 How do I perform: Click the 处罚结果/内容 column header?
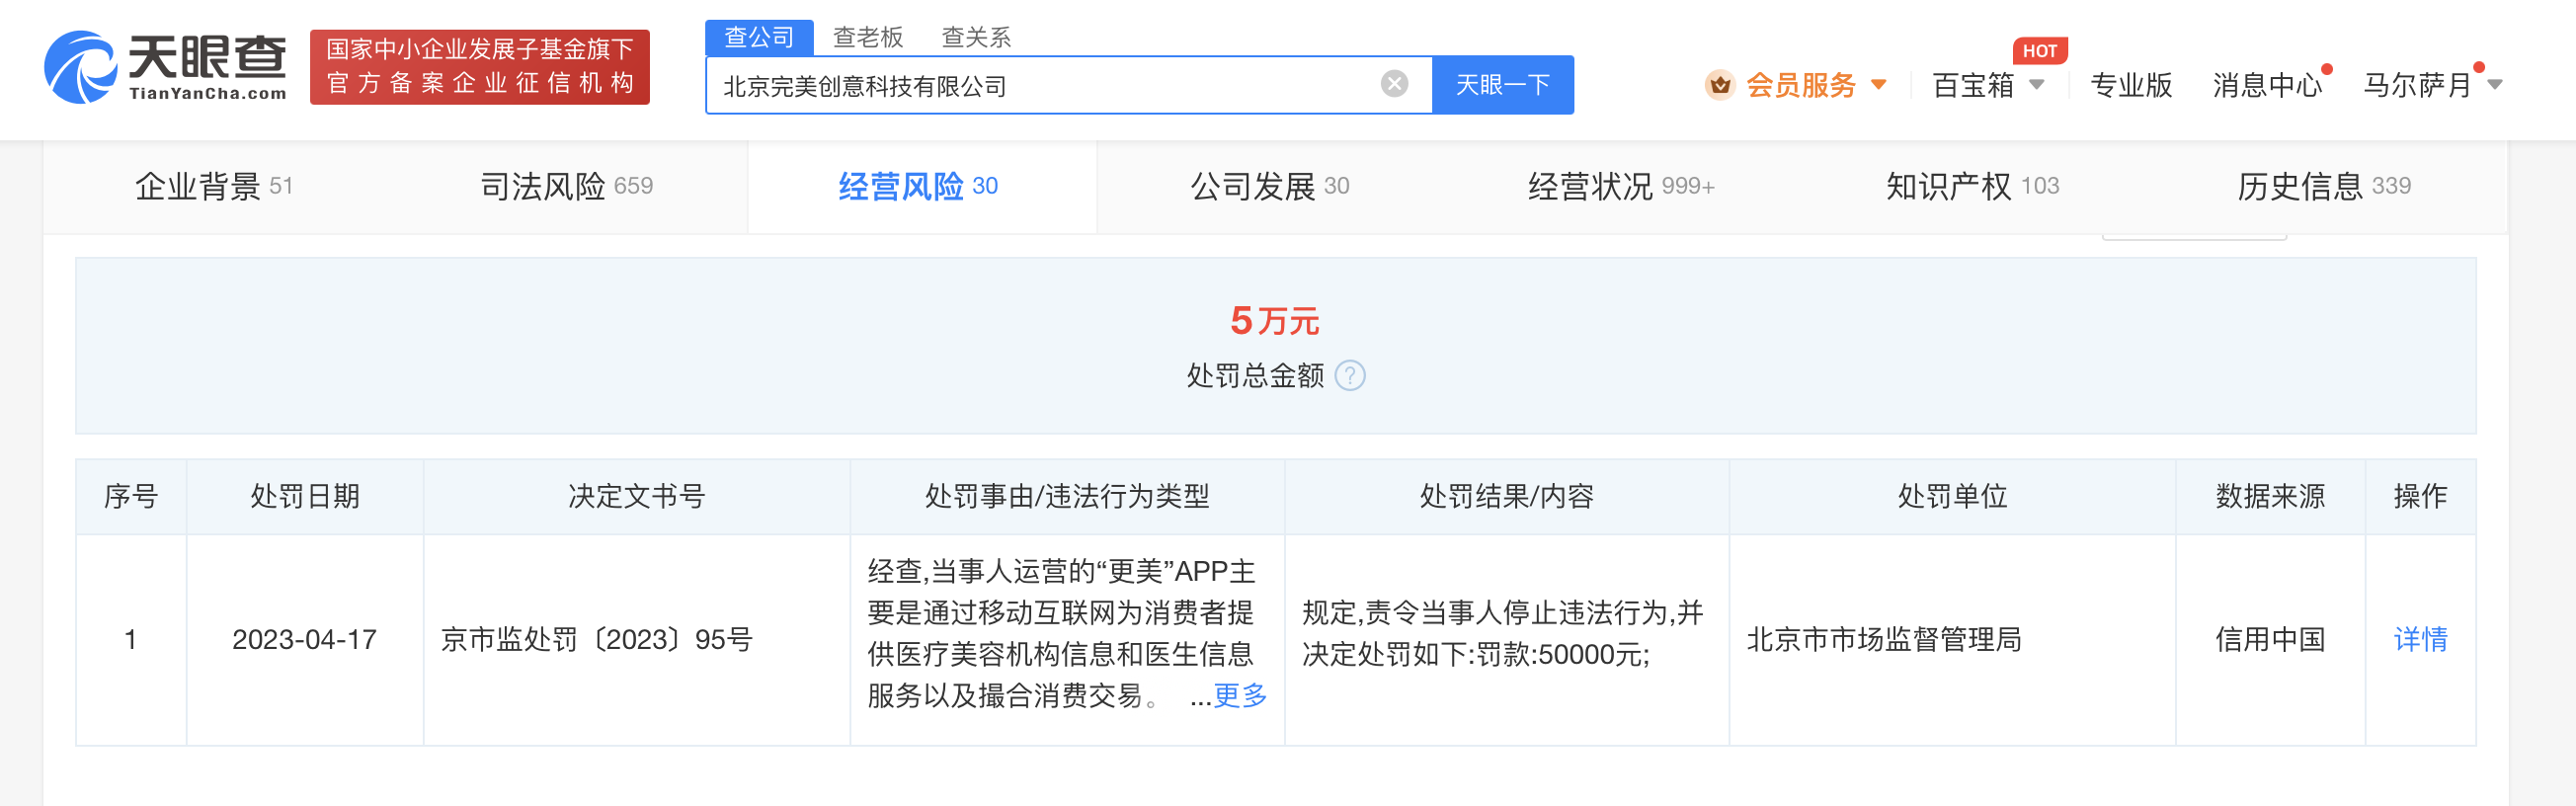1506,496
